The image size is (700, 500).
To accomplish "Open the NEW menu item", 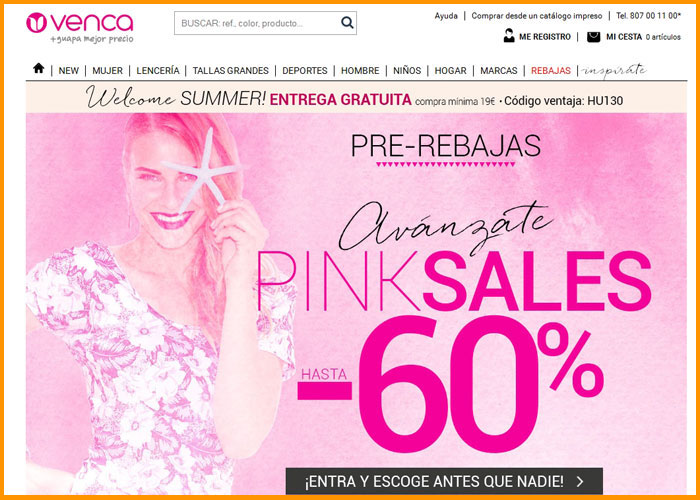I will (68, 71).
